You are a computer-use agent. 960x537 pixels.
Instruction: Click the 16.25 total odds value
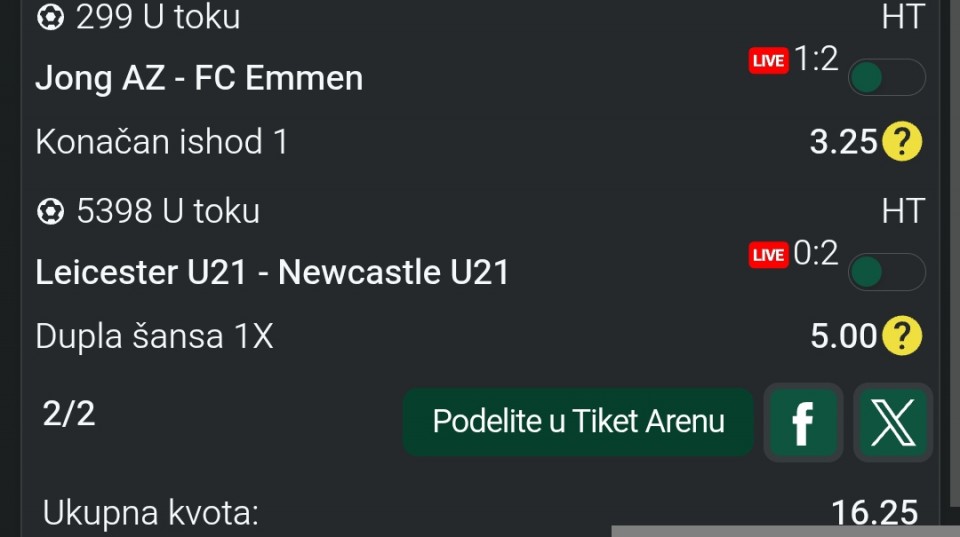point(874,513)
